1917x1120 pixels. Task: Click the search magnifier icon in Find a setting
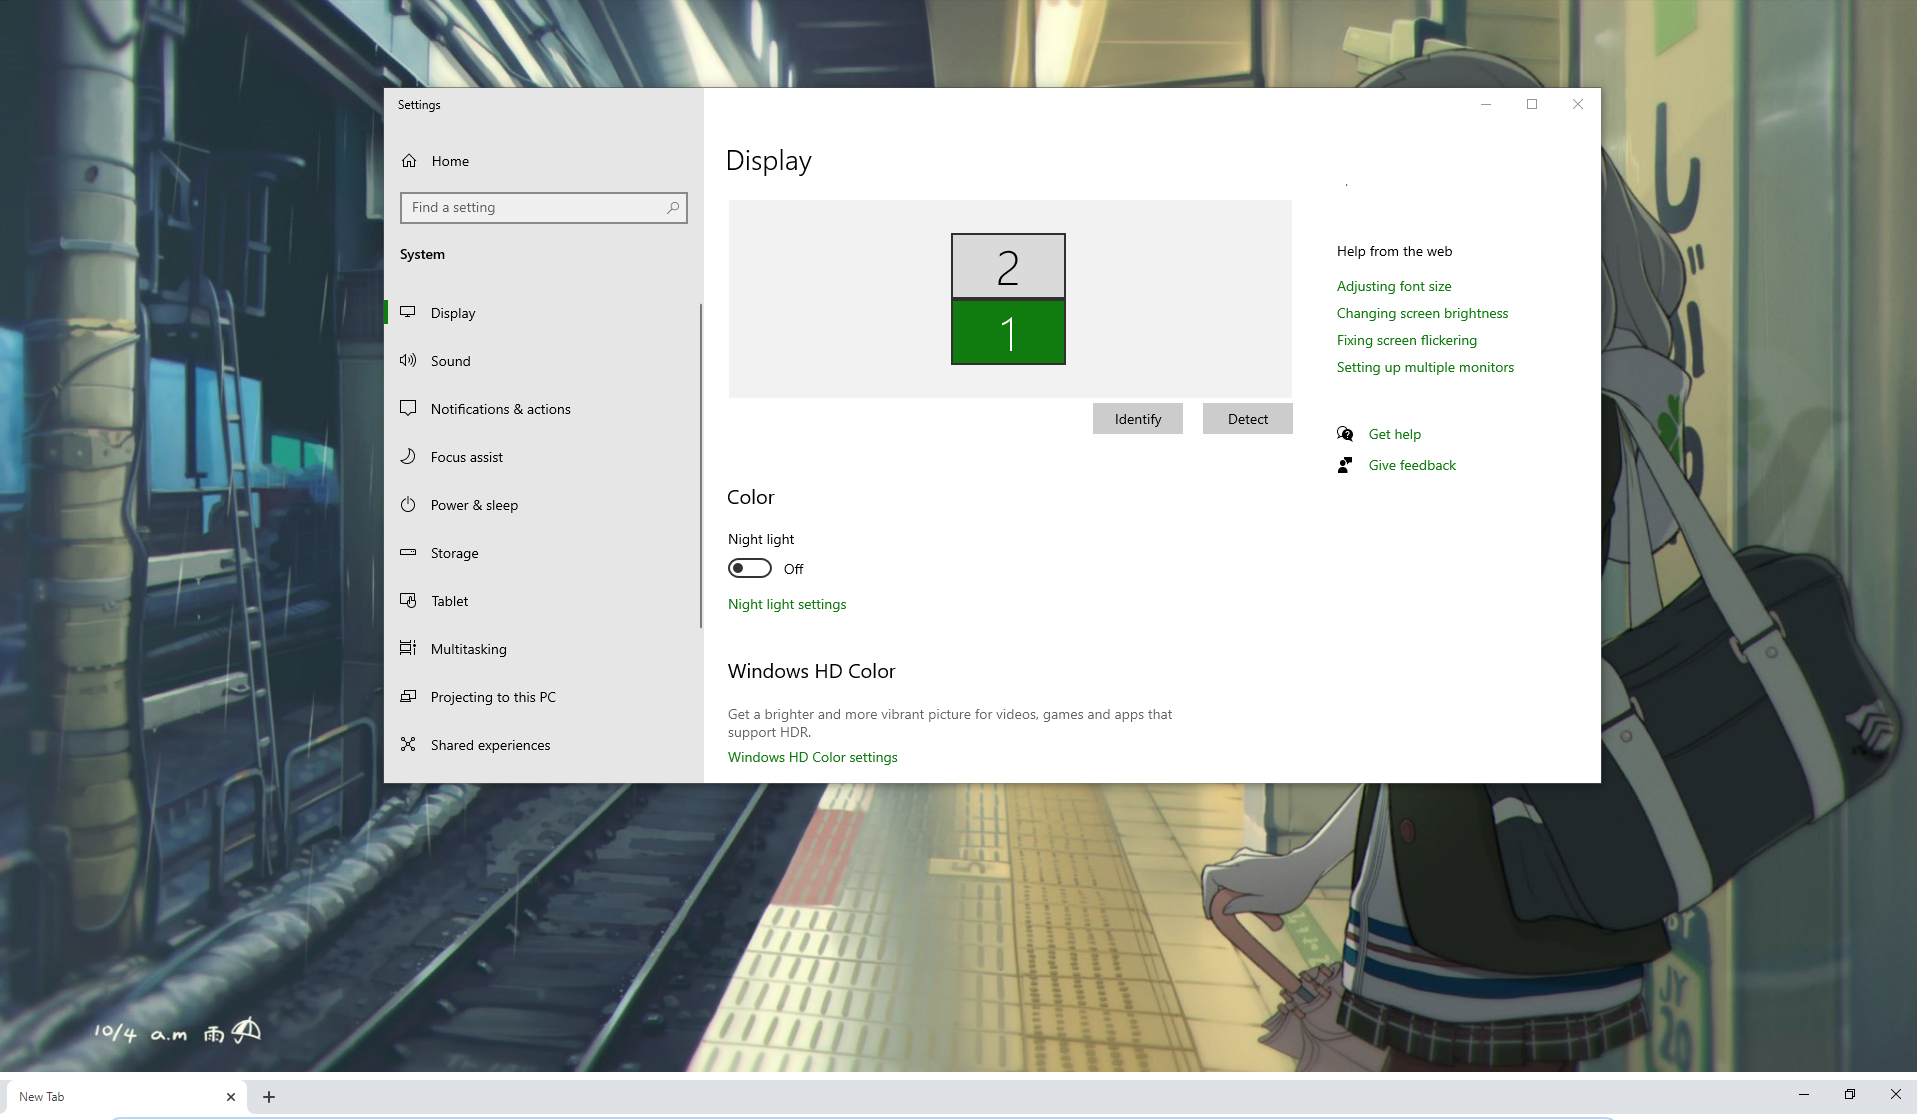[673, 207]
